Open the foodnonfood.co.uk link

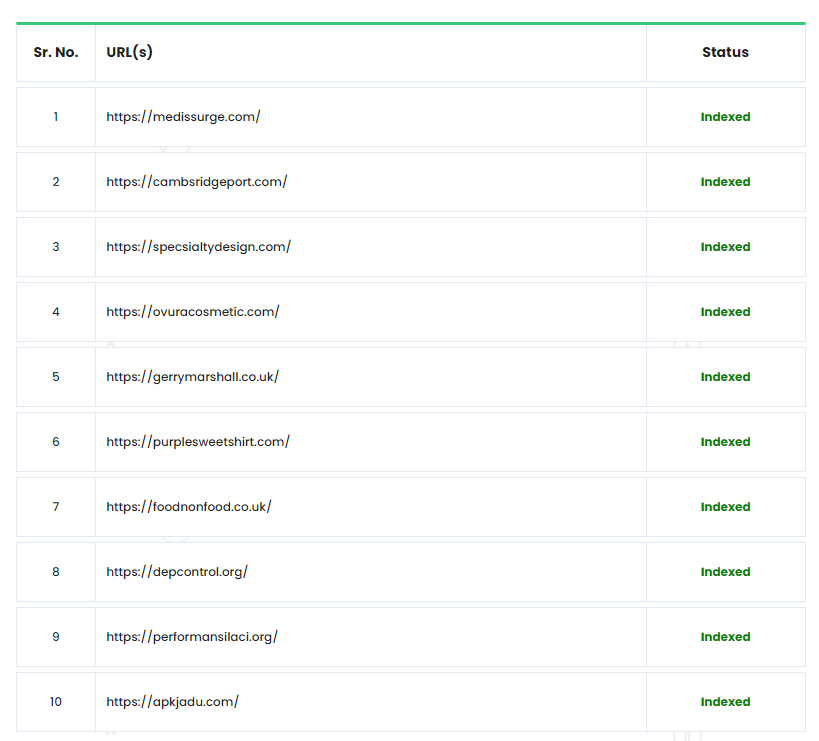(x=188, y=507)
